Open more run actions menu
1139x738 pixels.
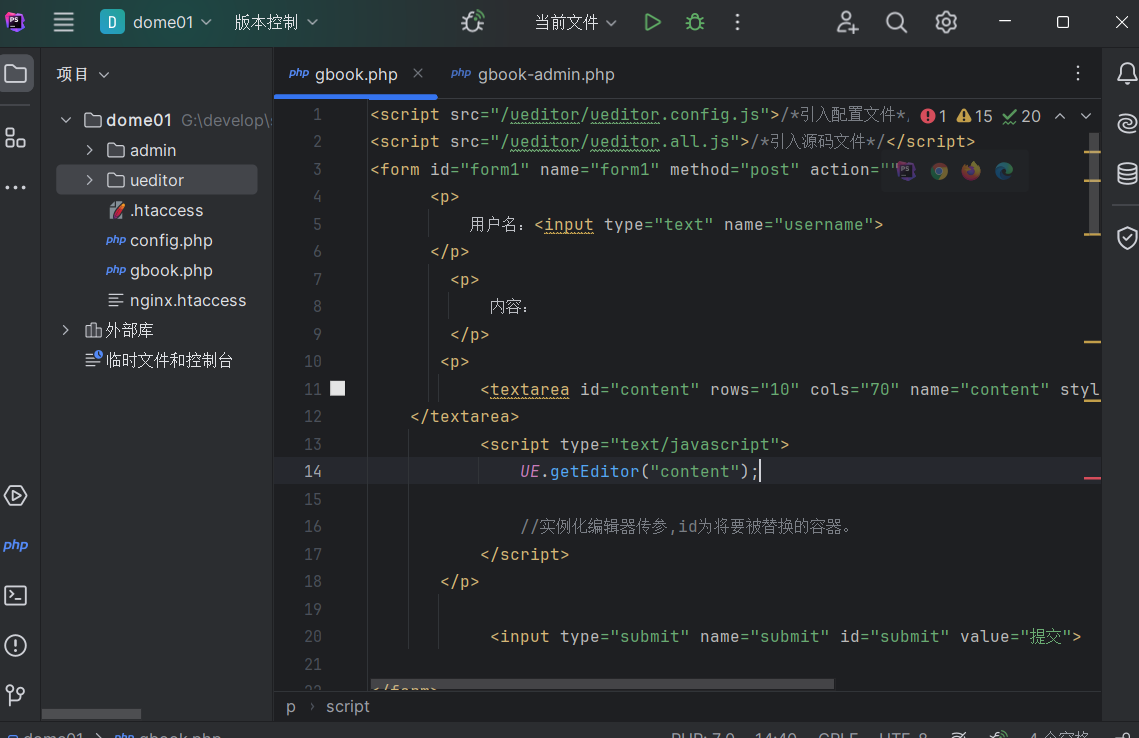point(737,22)
